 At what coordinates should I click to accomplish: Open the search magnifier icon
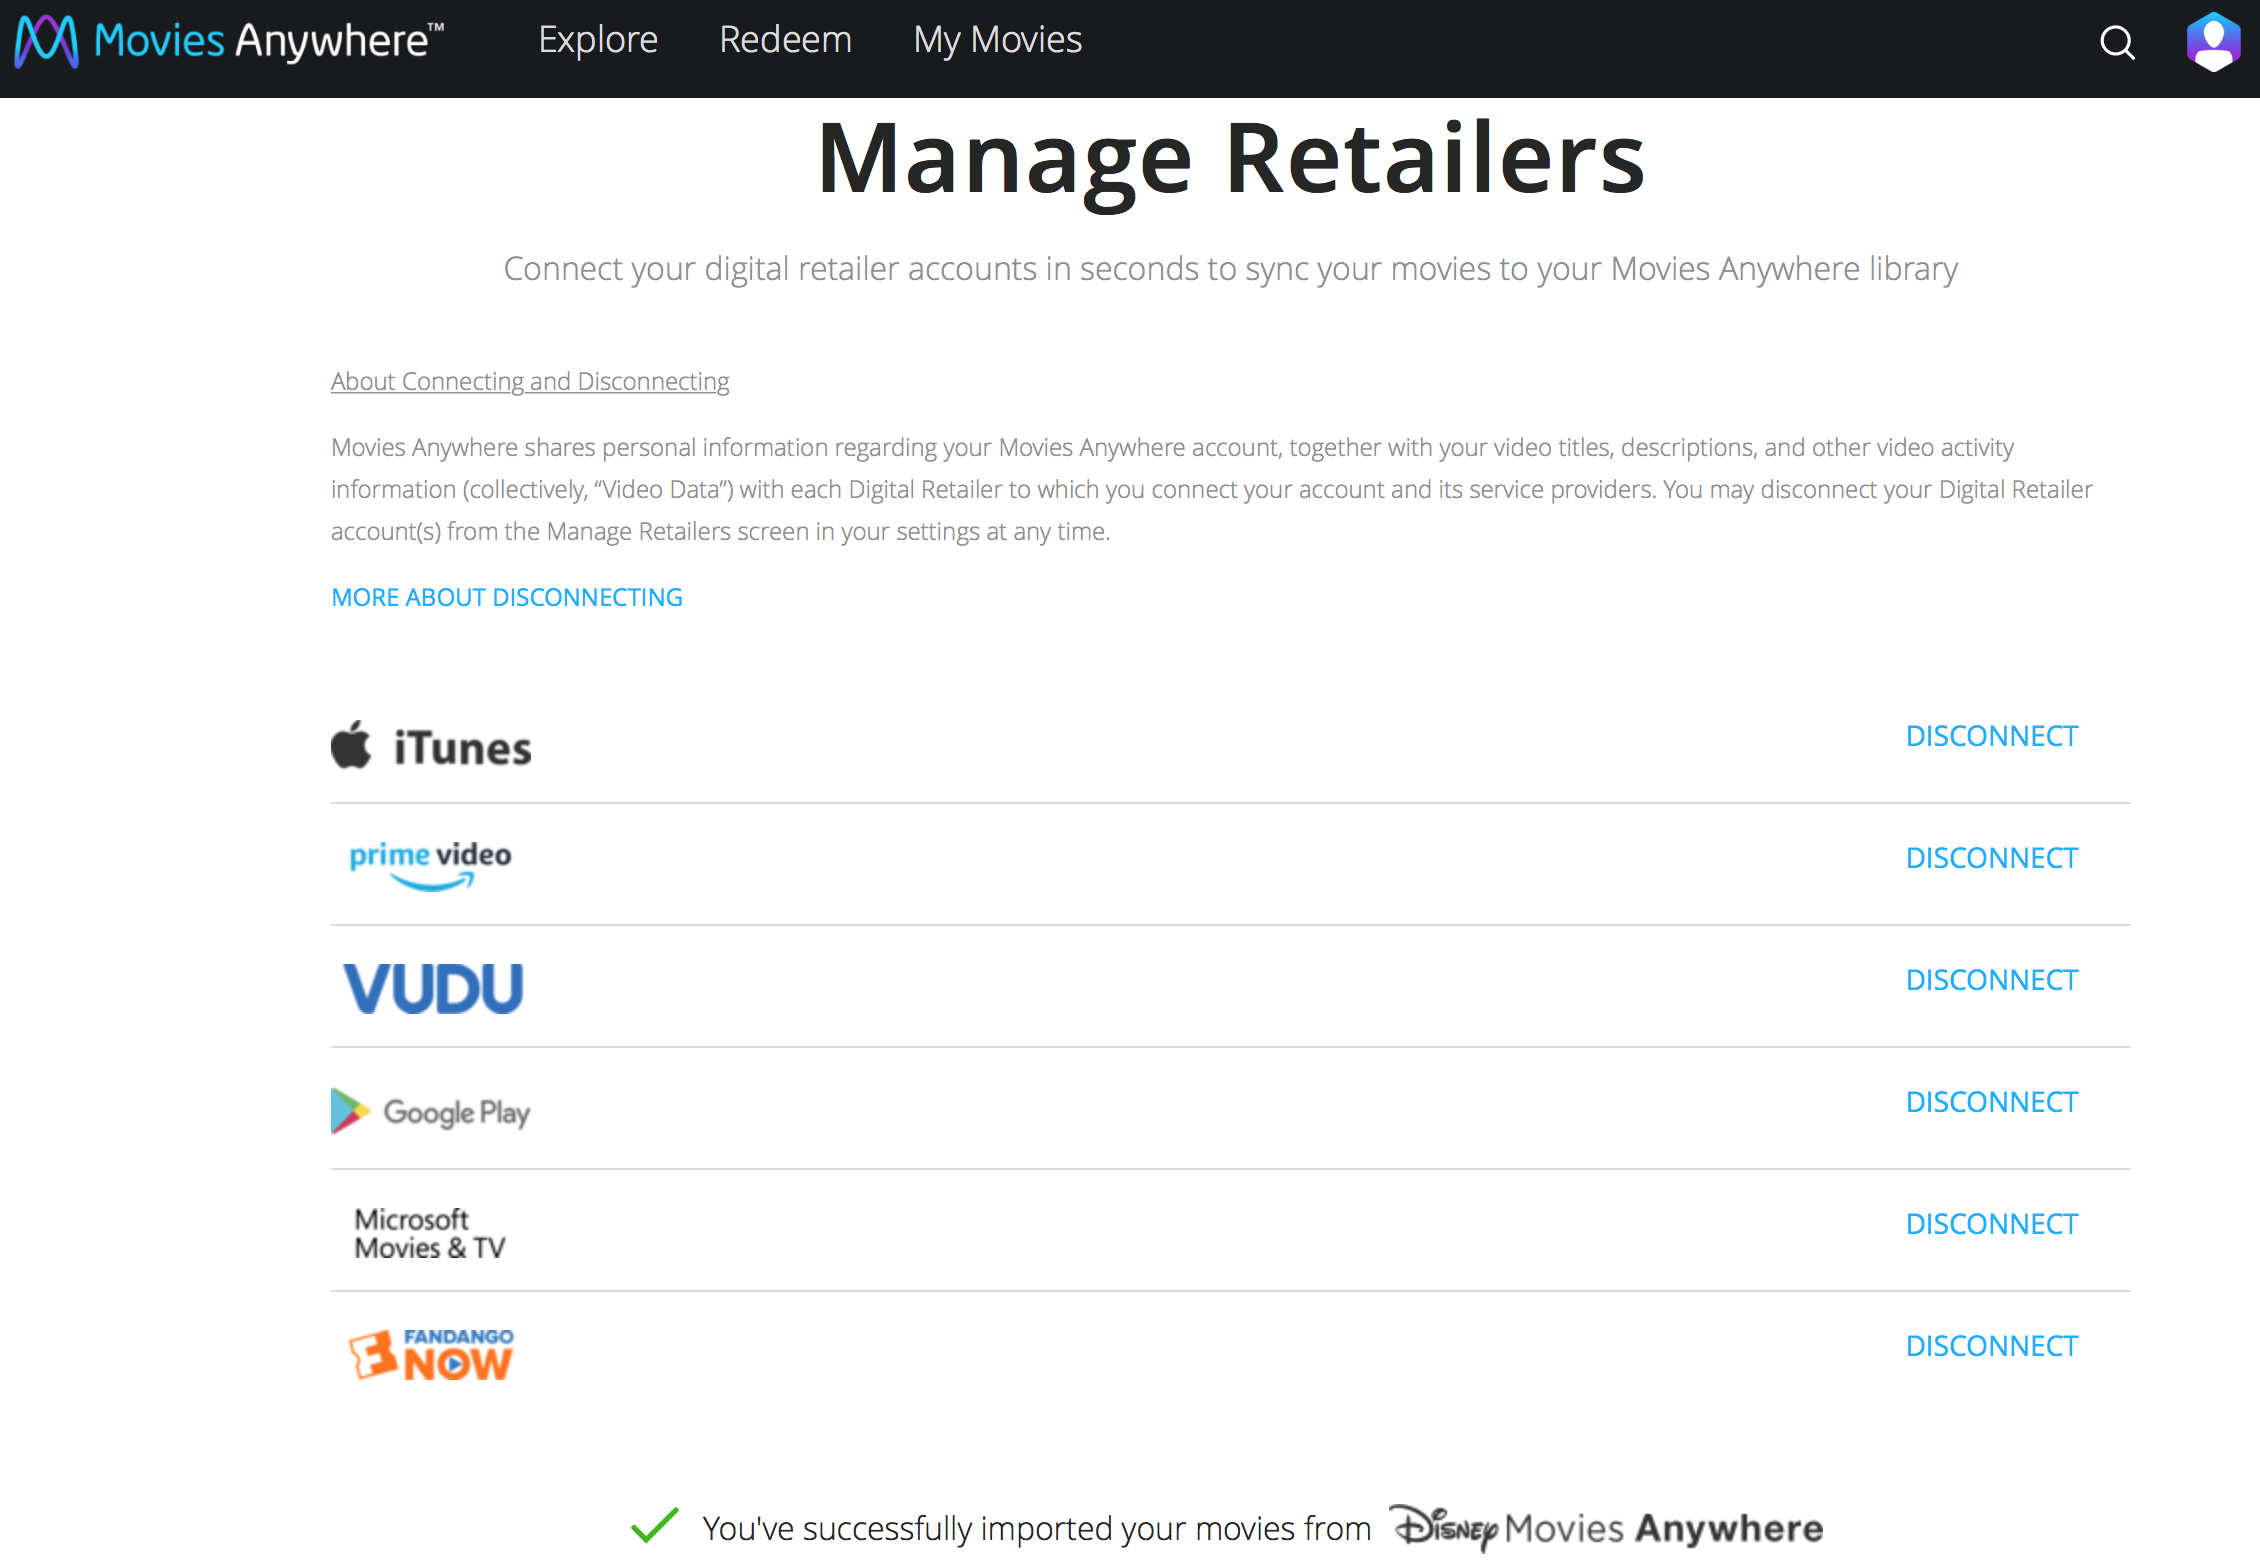[x=2116, y=43]
